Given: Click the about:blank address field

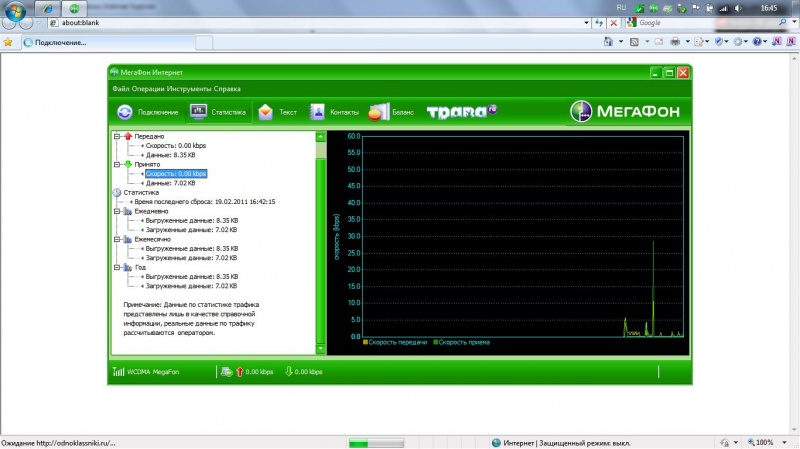Looking at the screenshot, I should [319, 23].
